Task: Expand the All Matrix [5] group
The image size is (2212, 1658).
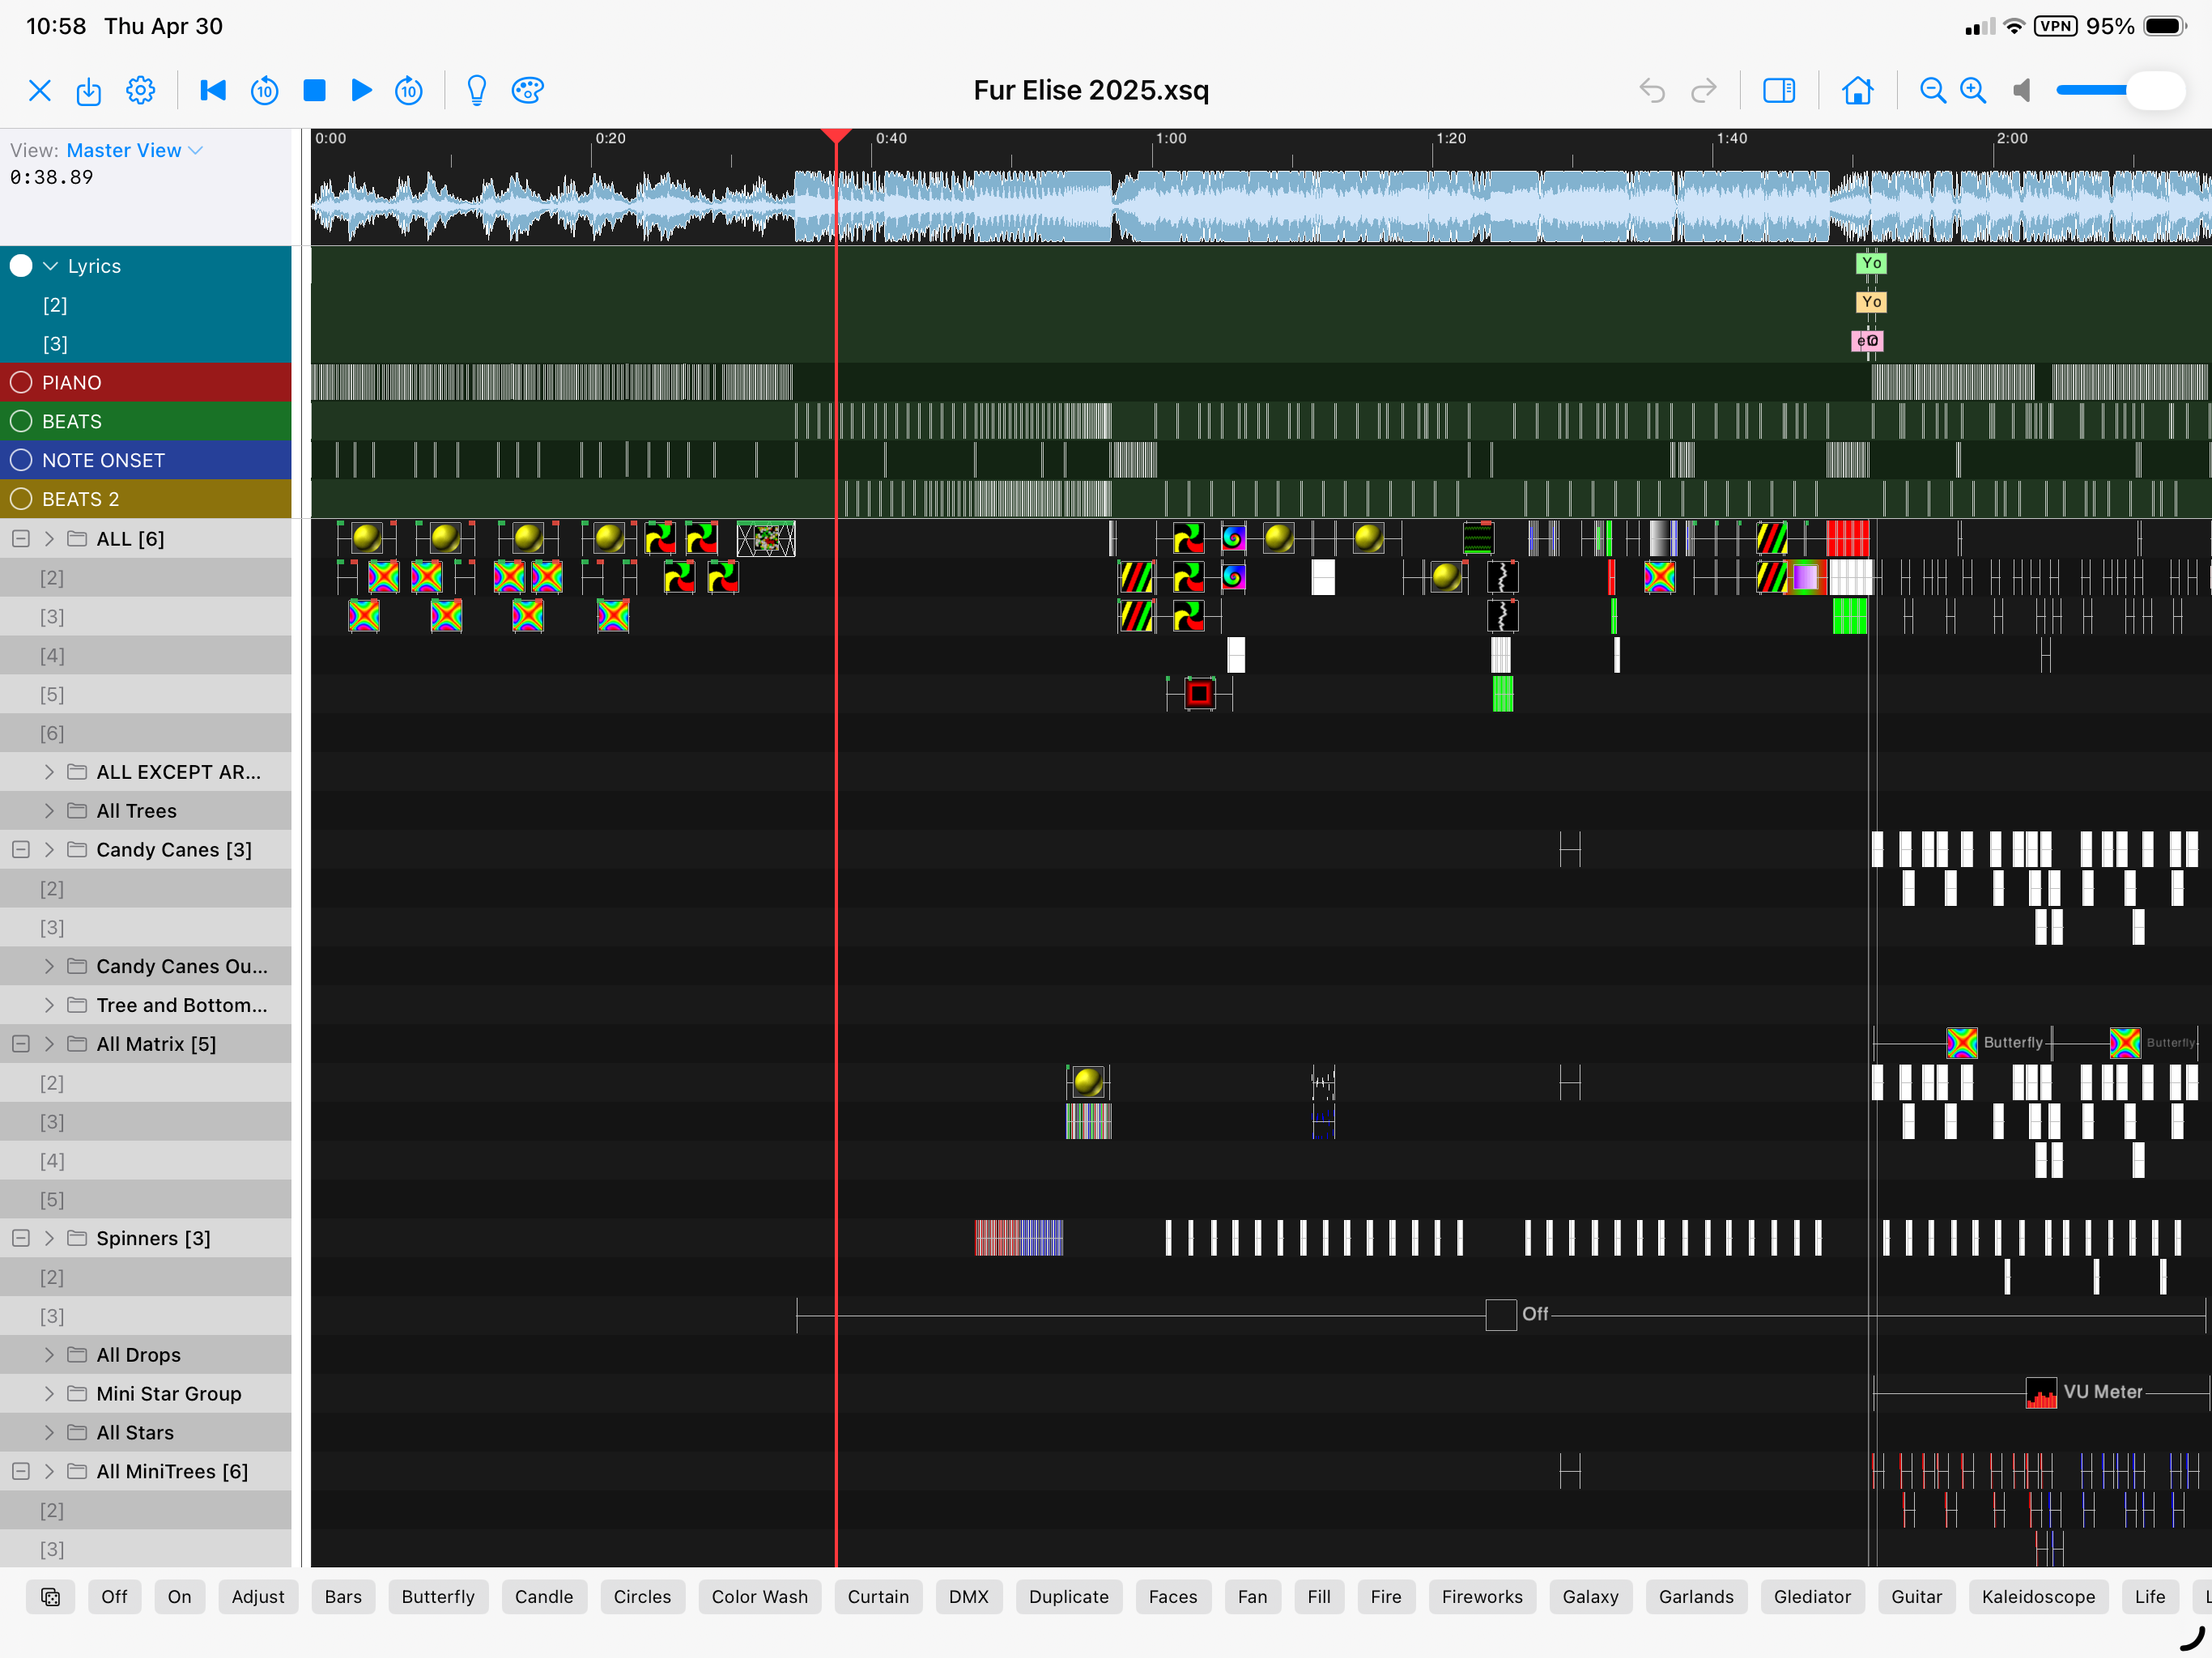Action: 49,1044
